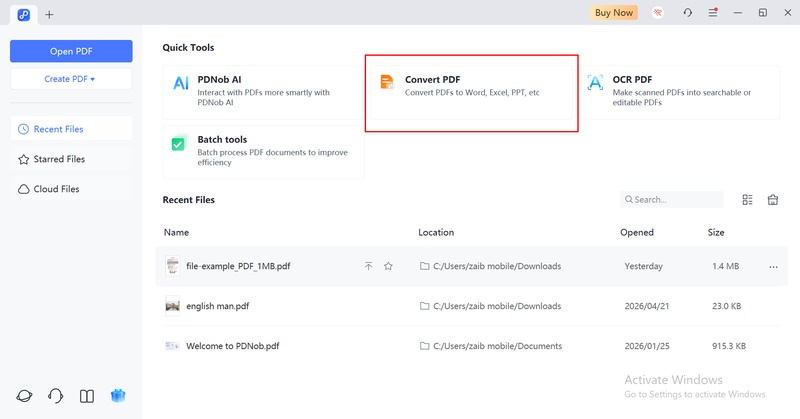Screen dimensions: 800x419
Task: Click the Name column header
Action: click(176, 232)
